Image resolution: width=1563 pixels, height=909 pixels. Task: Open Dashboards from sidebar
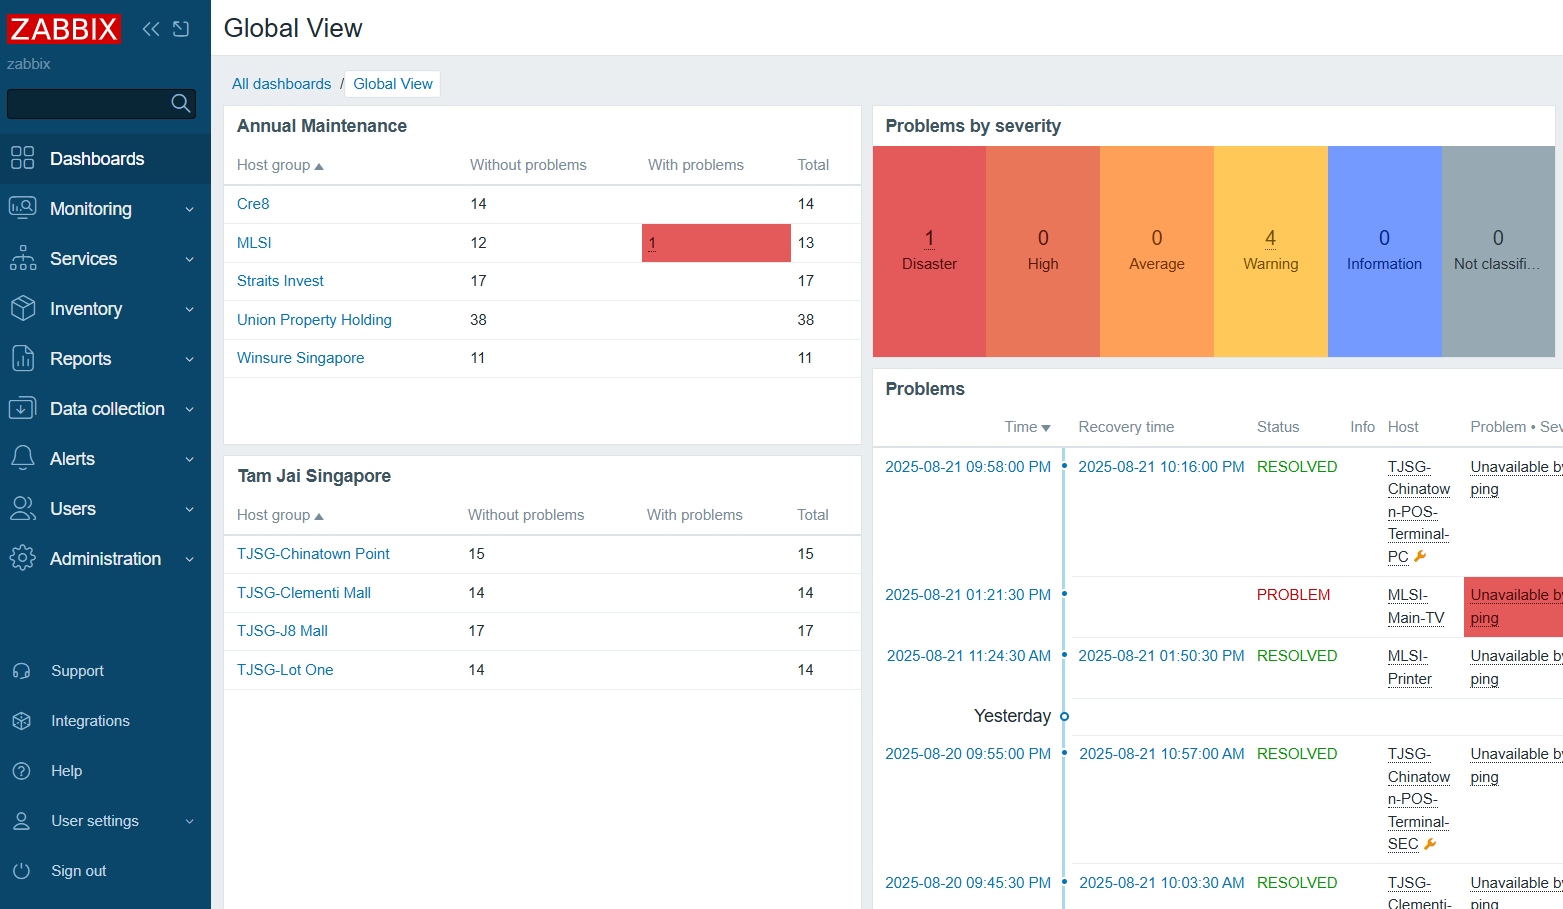tap(97, 159)
